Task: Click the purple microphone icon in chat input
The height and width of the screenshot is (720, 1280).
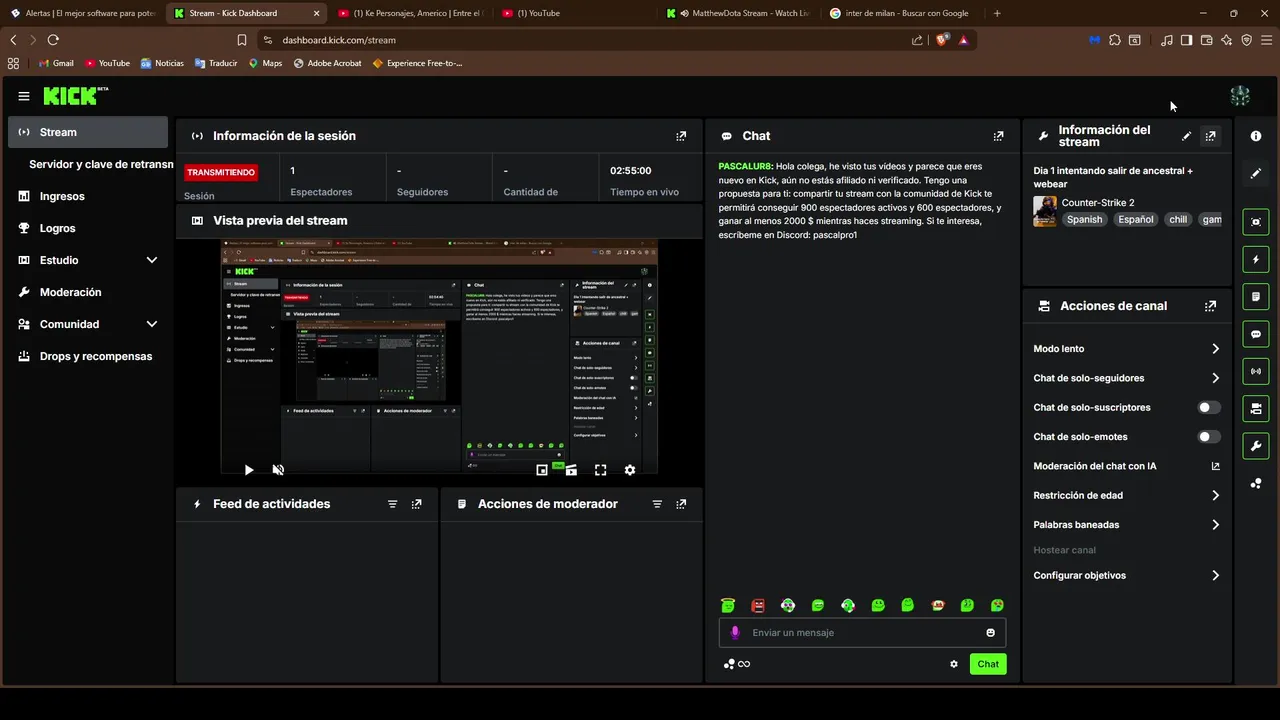Action: (x=735, y=633)
